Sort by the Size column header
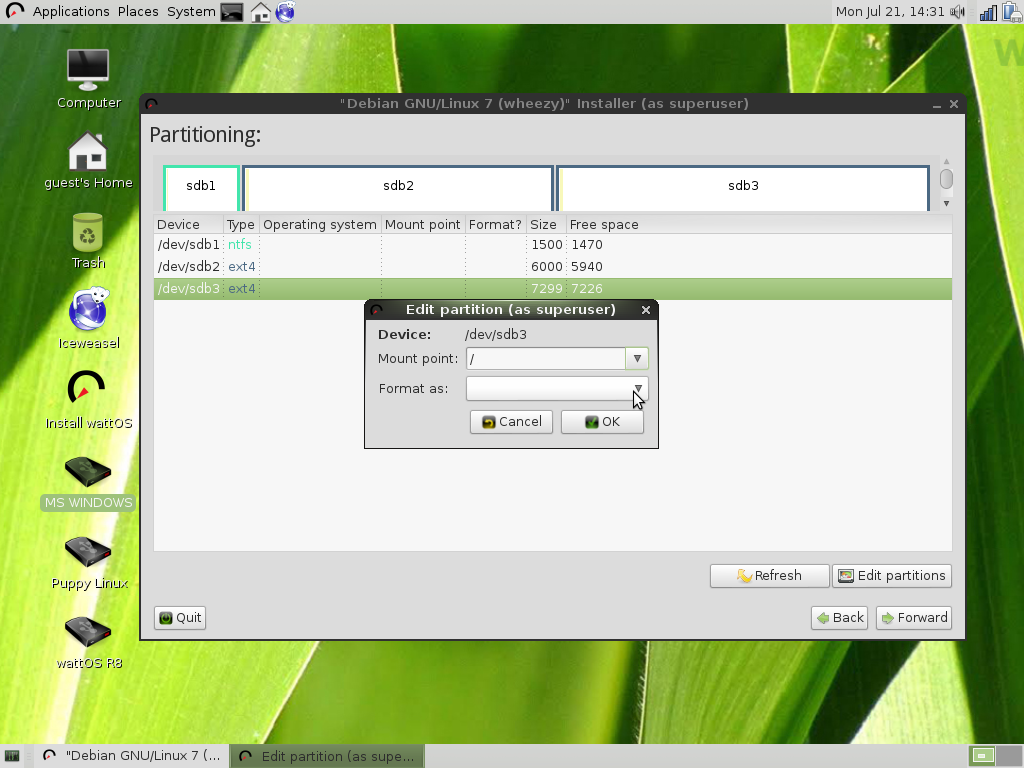Screen dimensions: 1024x768 point(546,225)
